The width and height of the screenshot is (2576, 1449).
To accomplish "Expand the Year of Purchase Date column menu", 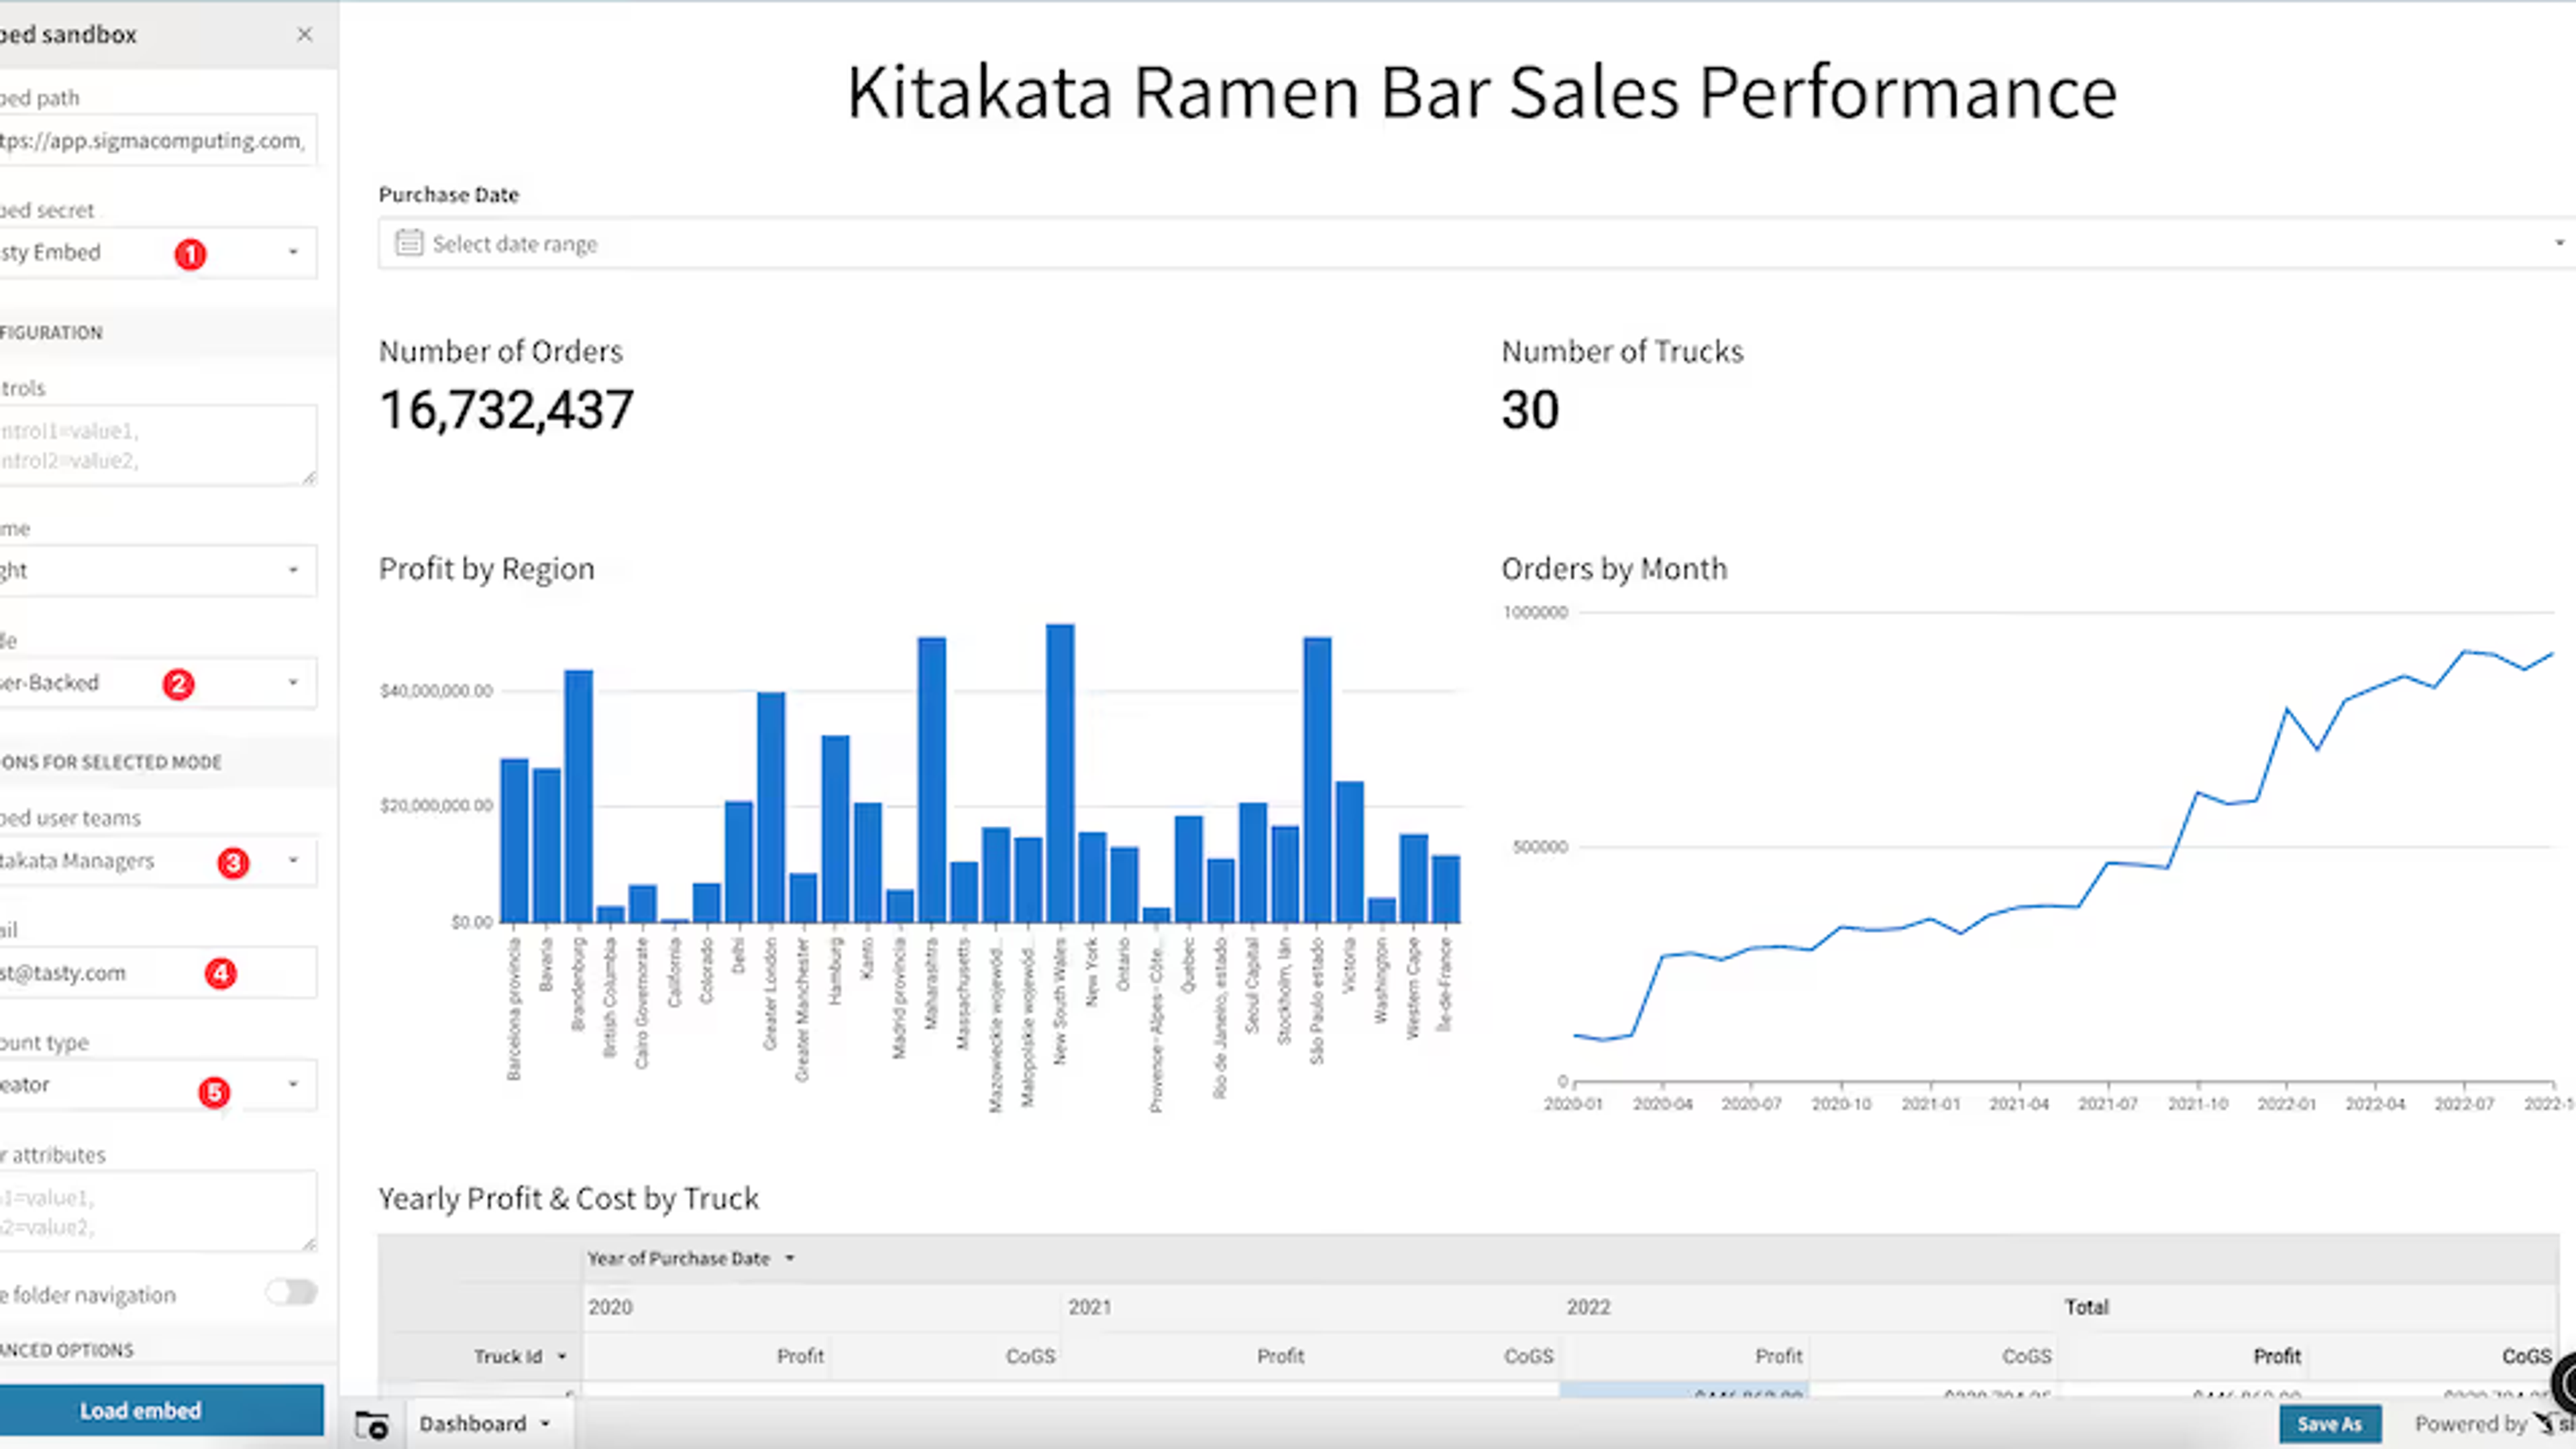I will coord(790,1258).
